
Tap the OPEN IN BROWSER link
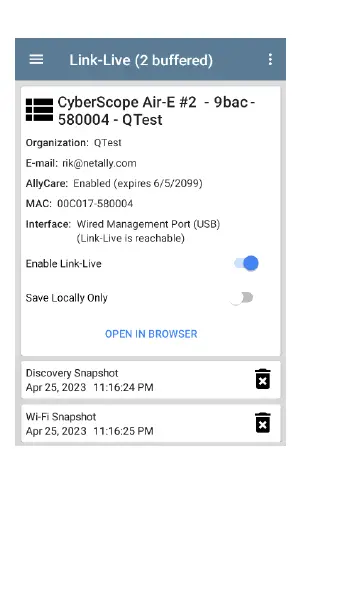click(x=151, y=334)
